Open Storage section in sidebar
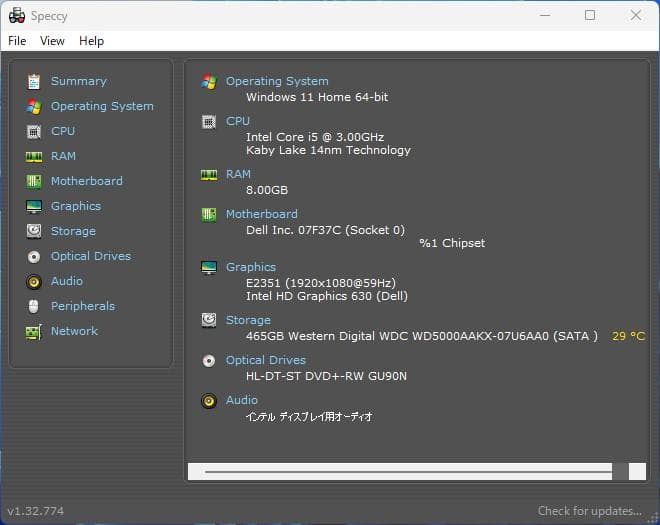 (x=73, y=231)
